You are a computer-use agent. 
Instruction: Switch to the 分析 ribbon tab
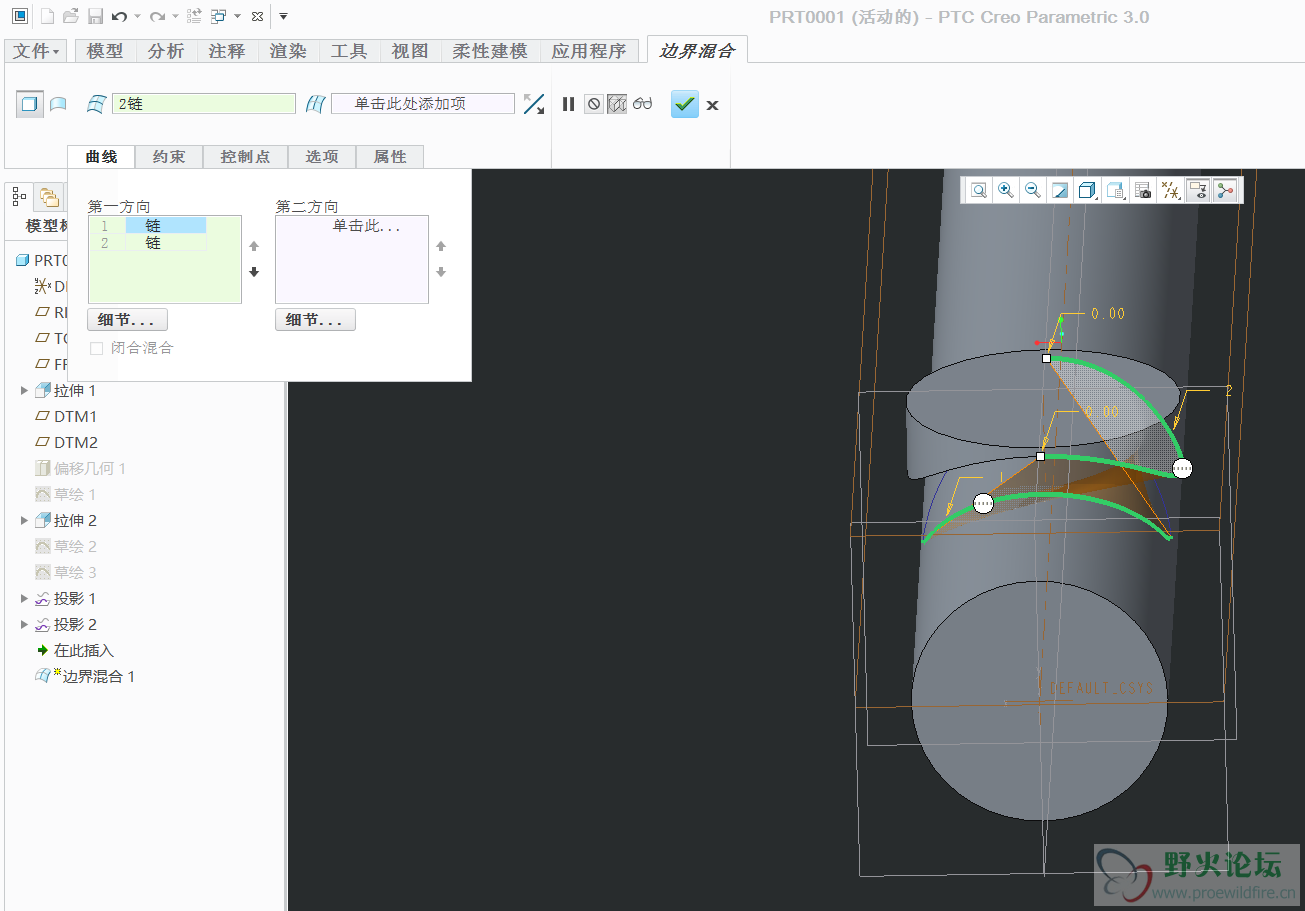[165, 50]
